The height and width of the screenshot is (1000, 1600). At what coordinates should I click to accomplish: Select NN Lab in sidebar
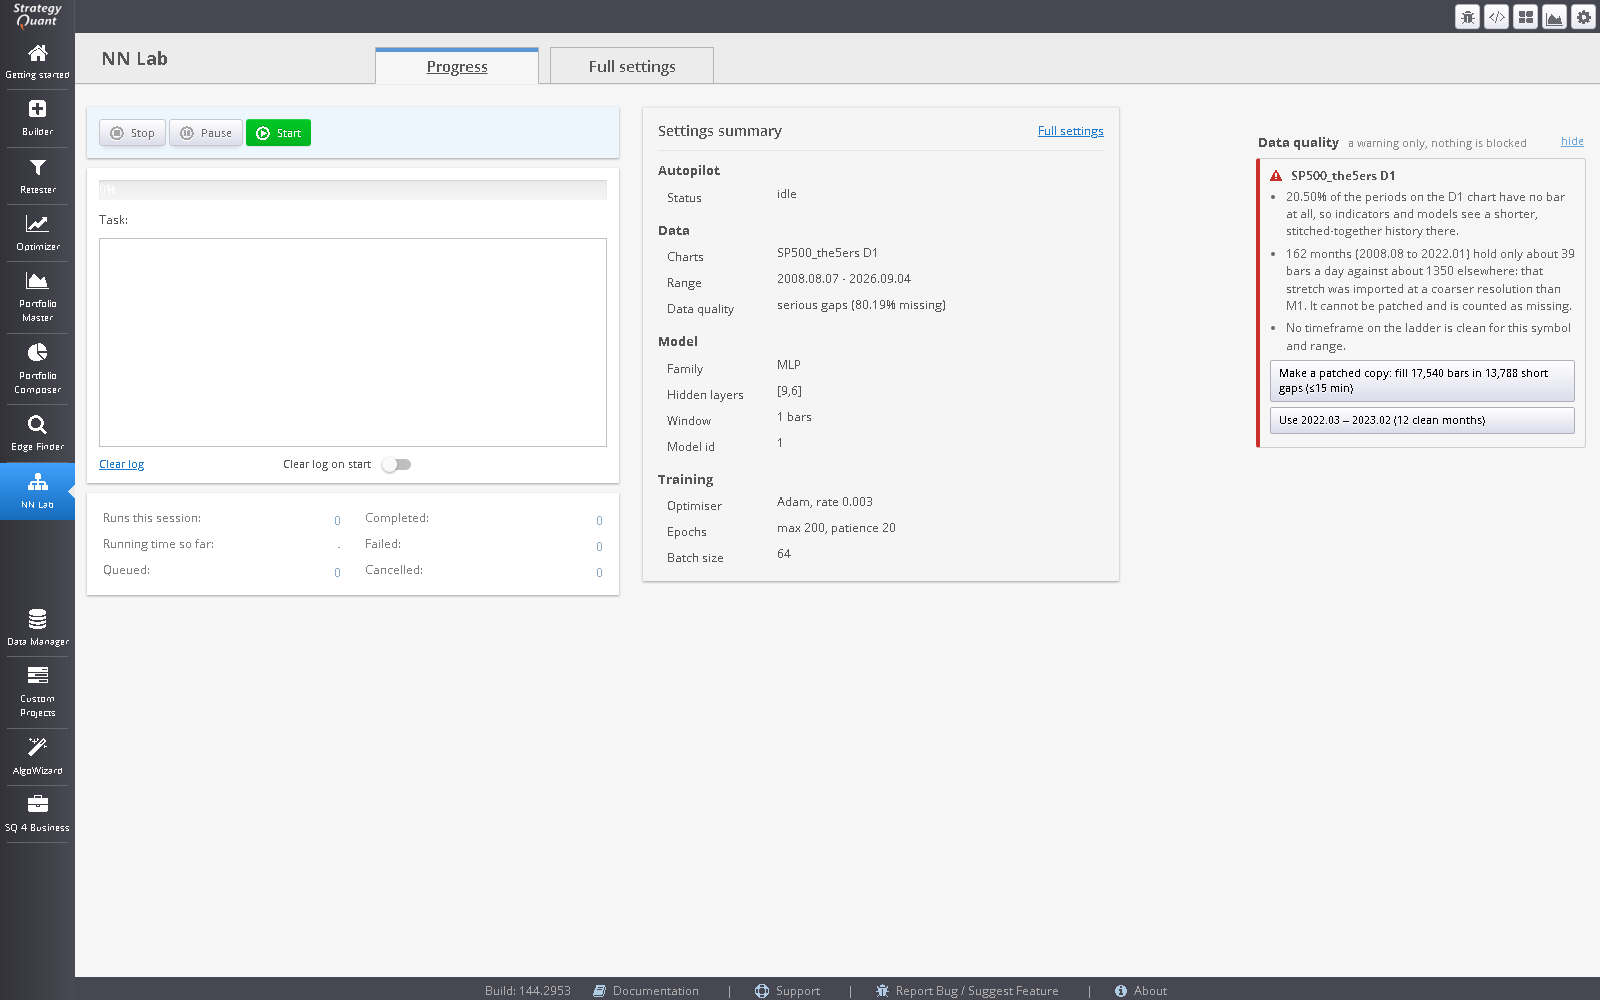37,491
